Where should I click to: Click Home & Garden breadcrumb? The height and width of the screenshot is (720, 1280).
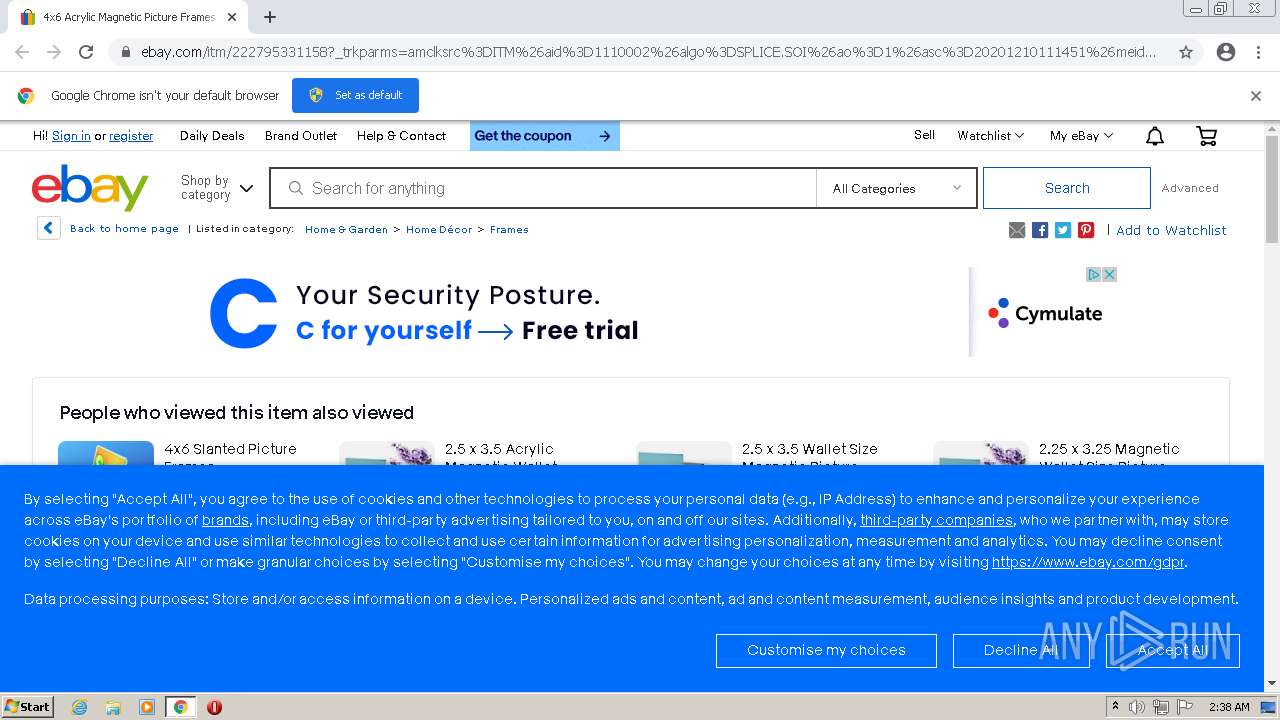coord(346,229)
